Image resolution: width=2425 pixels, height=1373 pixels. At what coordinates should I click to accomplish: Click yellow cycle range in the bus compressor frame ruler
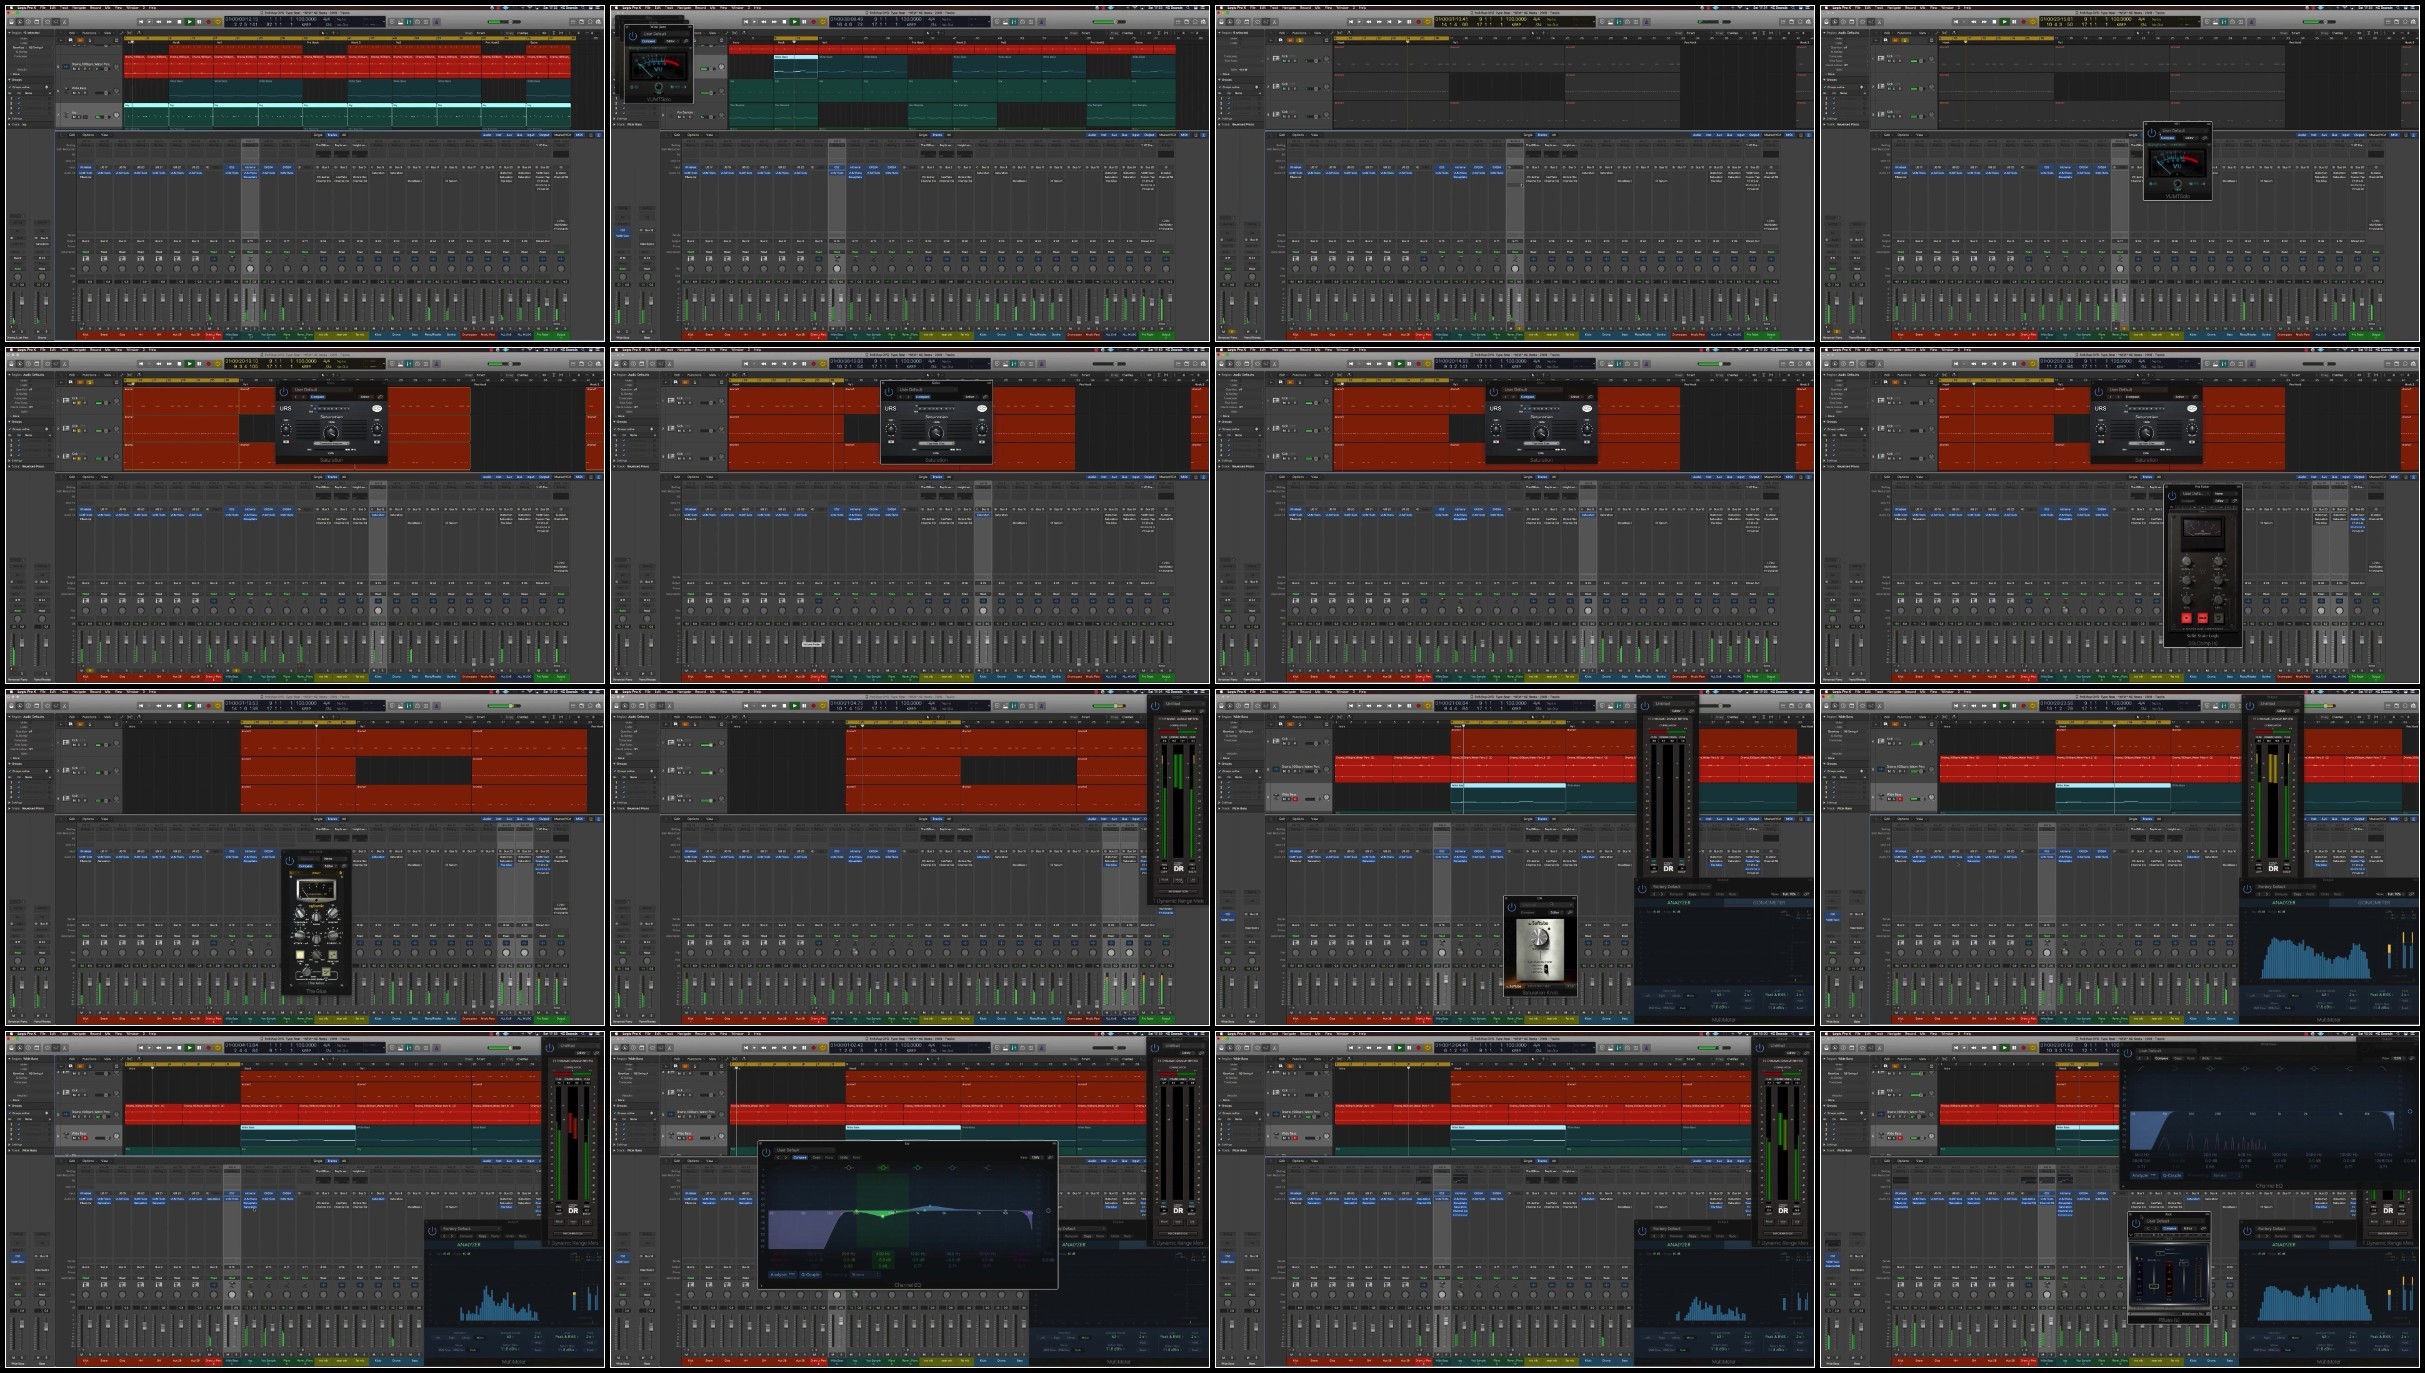(x=1996, y=380)
